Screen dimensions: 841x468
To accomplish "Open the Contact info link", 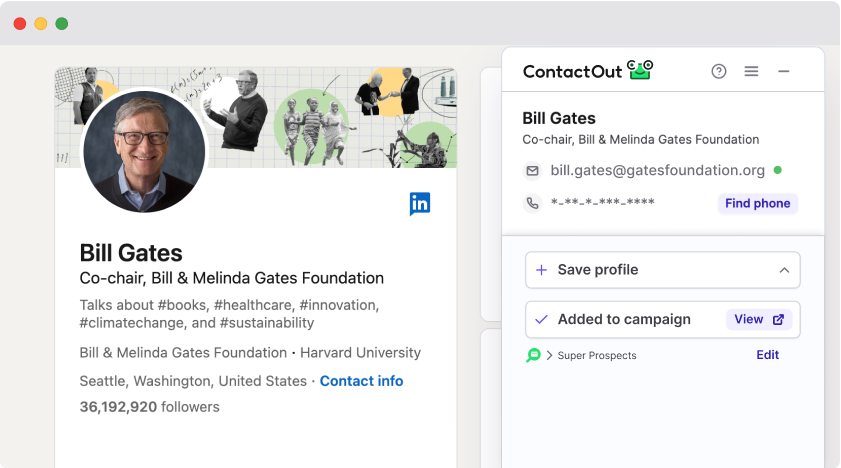I will click(361, 381).
